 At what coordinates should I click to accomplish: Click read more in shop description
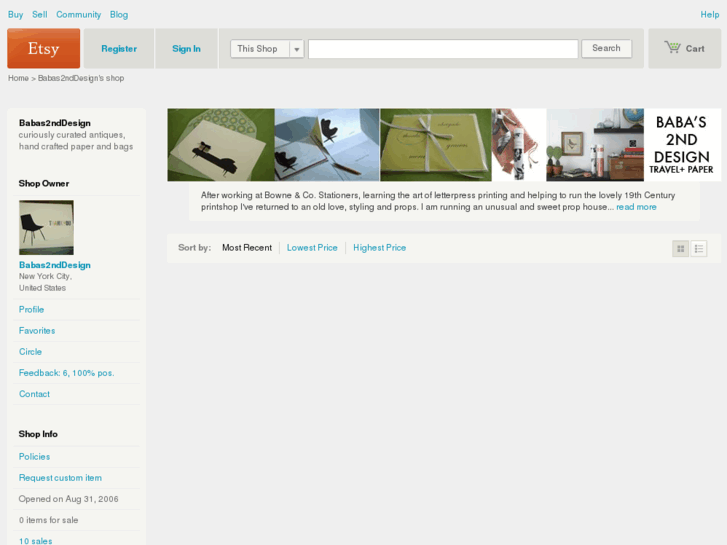[636, 207]
